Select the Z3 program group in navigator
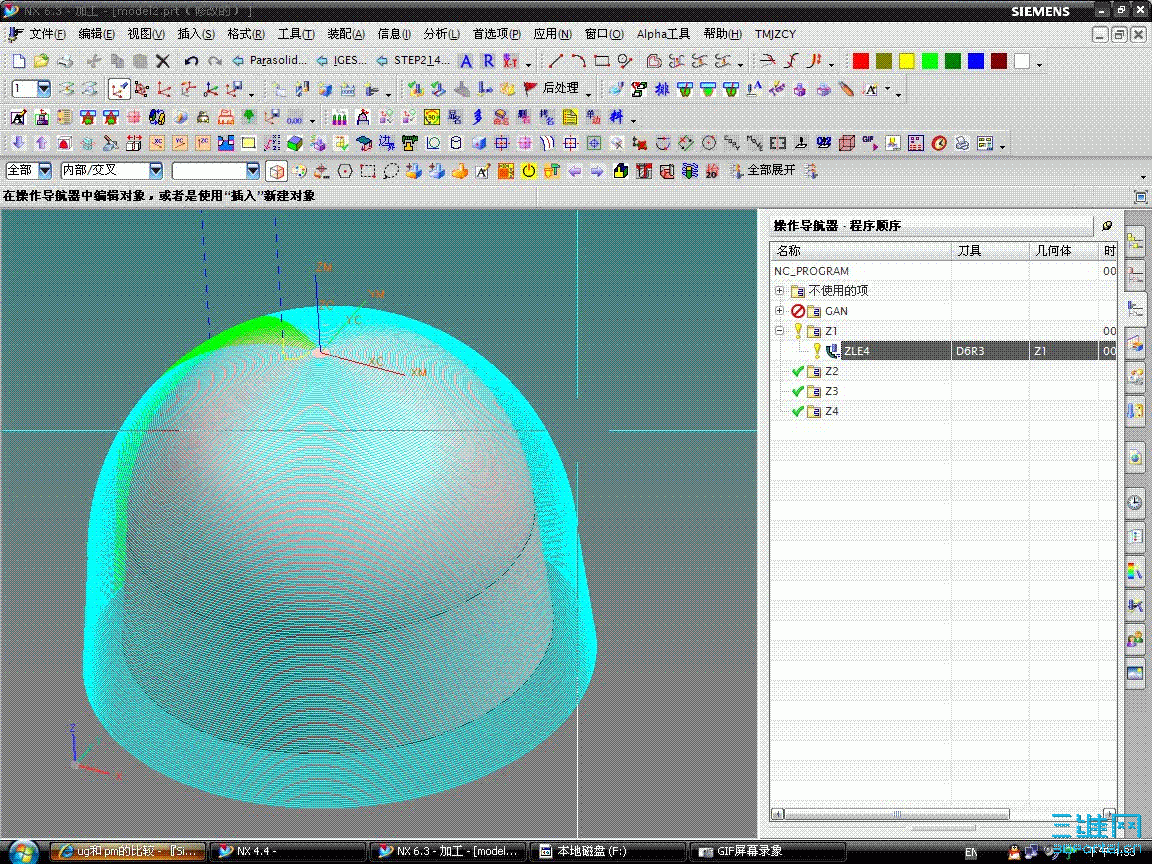 (831, 391)
